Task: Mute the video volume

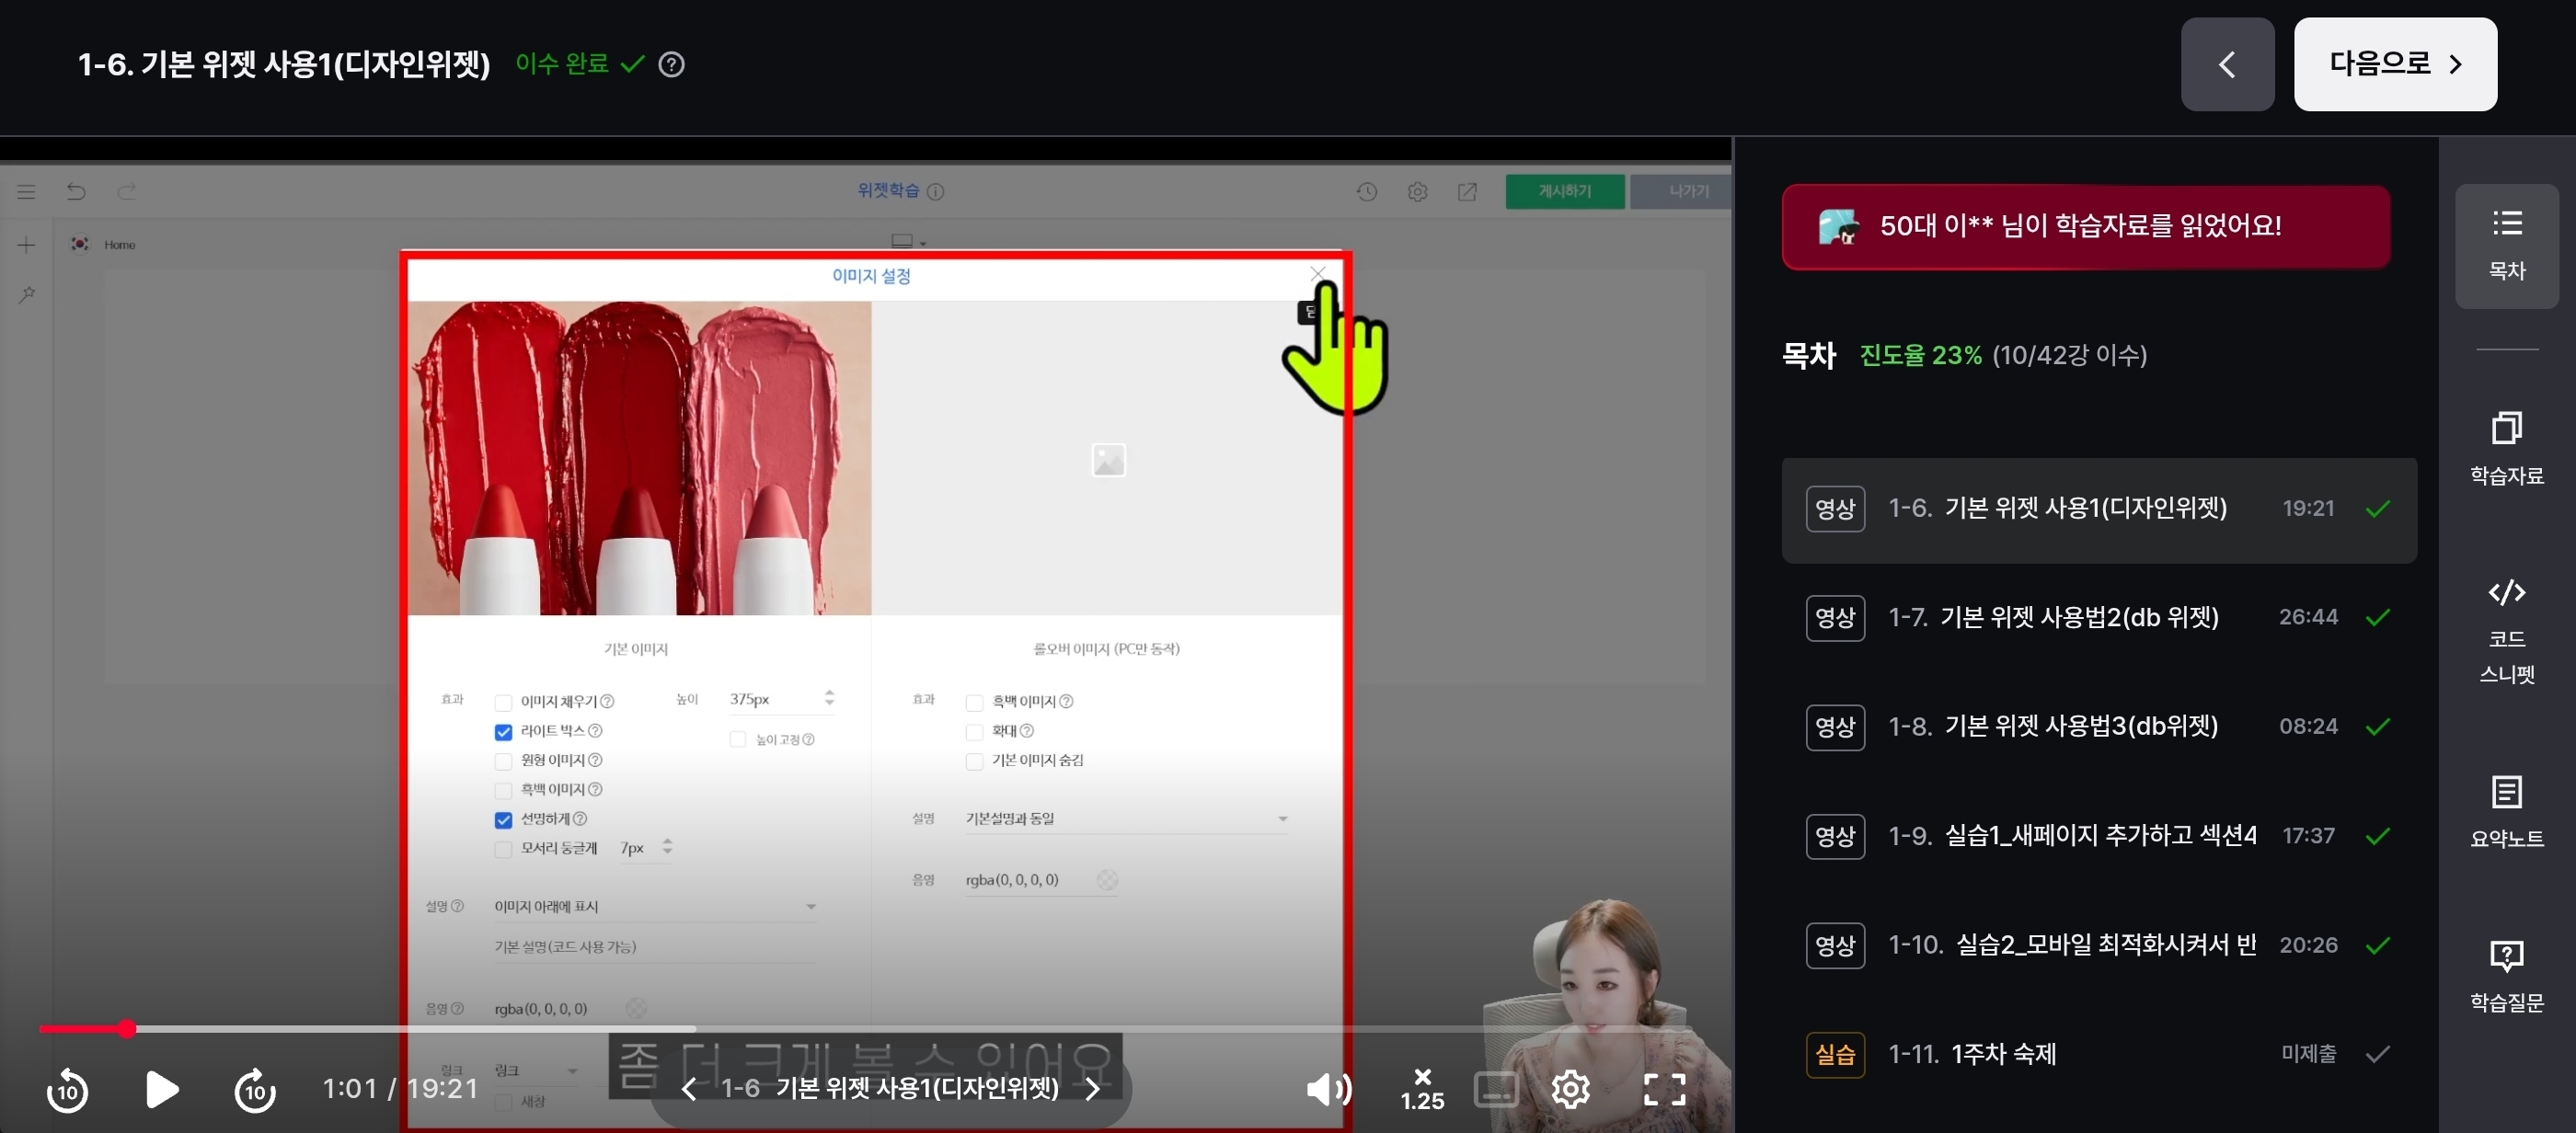Action: click(1329, 1089)
